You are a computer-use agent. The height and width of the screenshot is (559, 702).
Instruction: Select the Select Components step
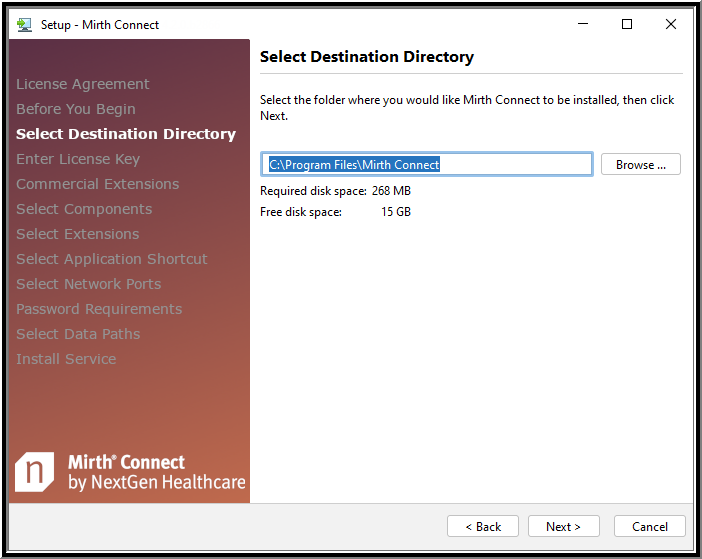(84, 209)
